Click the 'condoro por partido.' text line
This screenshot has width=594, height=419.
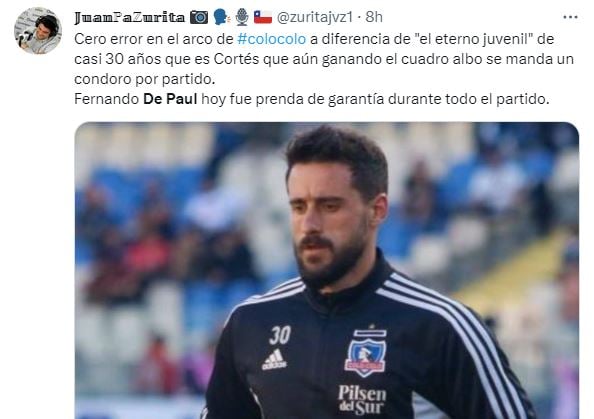pos(145,79)
